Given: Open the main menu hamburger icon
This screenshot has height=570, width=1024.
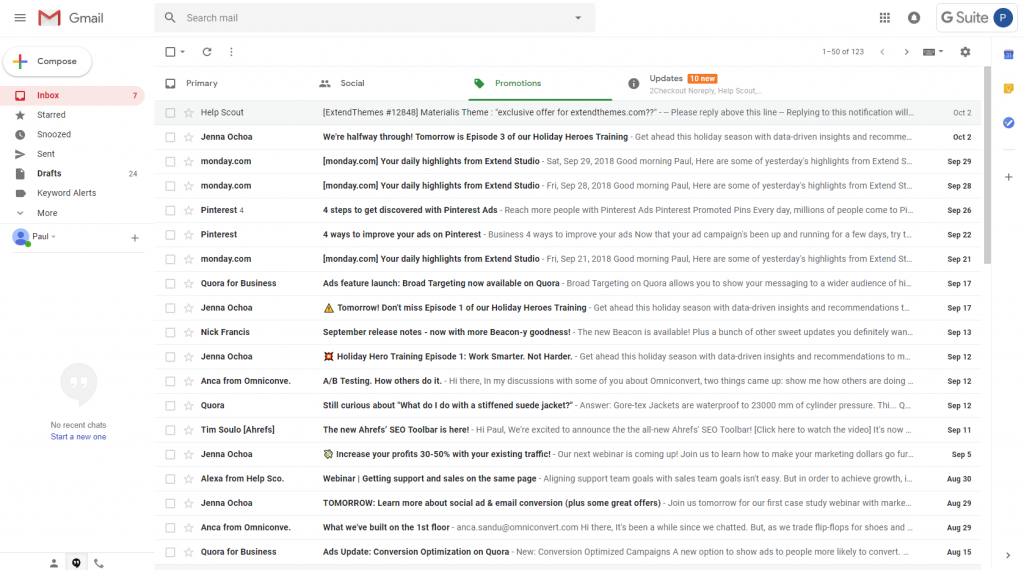Looking at the screenshot, I should [20, 18].
